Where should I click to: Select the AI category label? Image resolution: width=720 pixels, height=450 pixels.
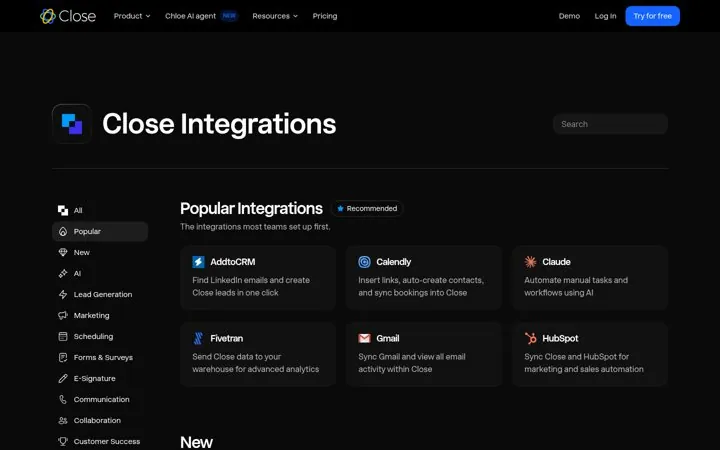(77, 274)
